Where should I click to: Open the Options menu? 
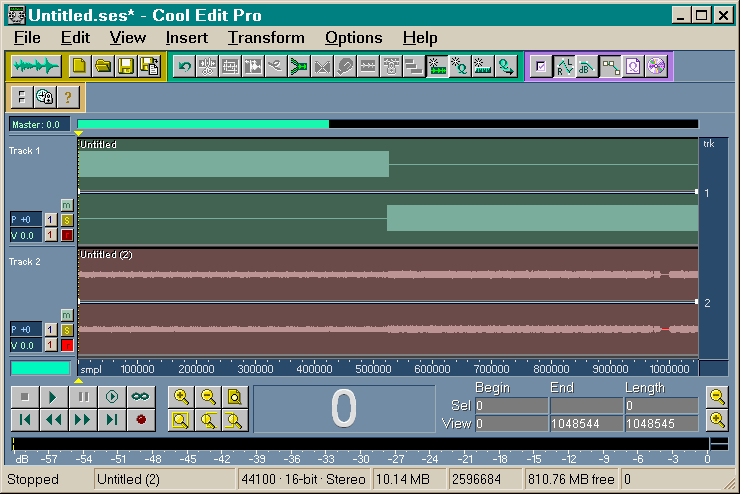(353, 38)
